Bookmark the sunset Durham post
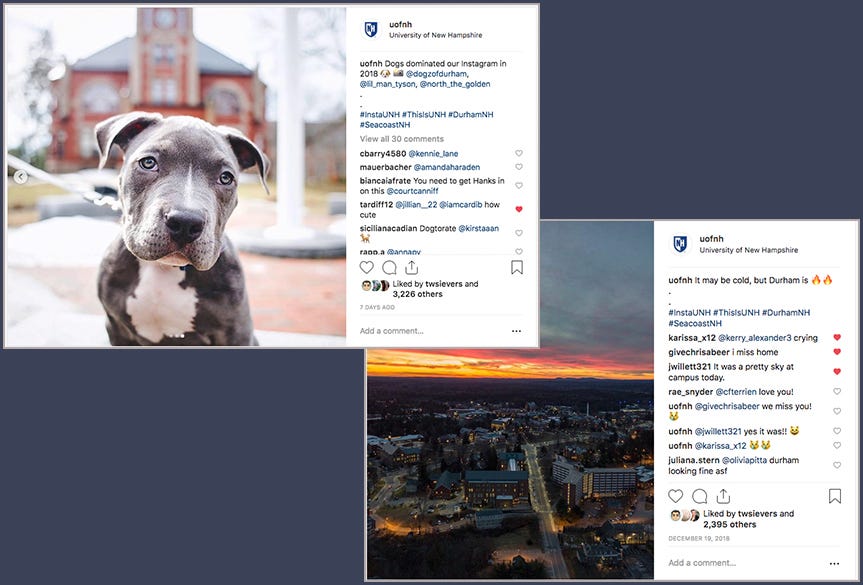The height and width of the screenshot is (585, 863). (x=835, y=496)
